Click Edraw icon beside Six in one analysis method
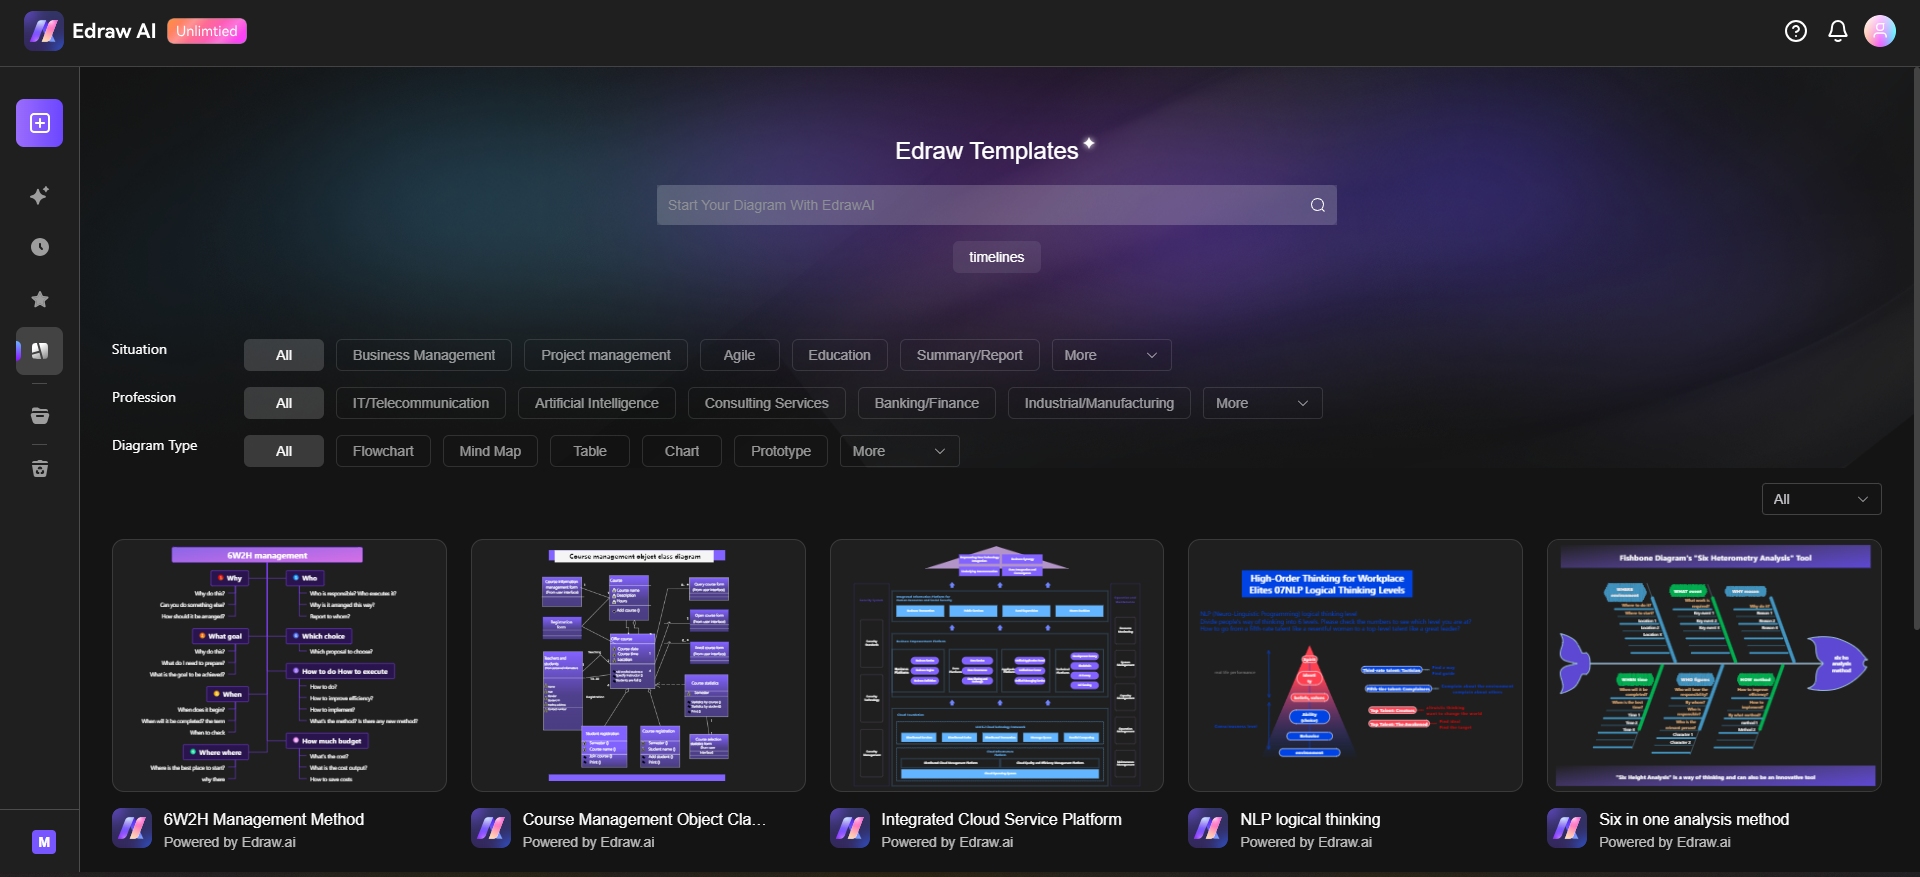The height and width of the screenshot is (877, 1920). click(x=1567, y=828)
